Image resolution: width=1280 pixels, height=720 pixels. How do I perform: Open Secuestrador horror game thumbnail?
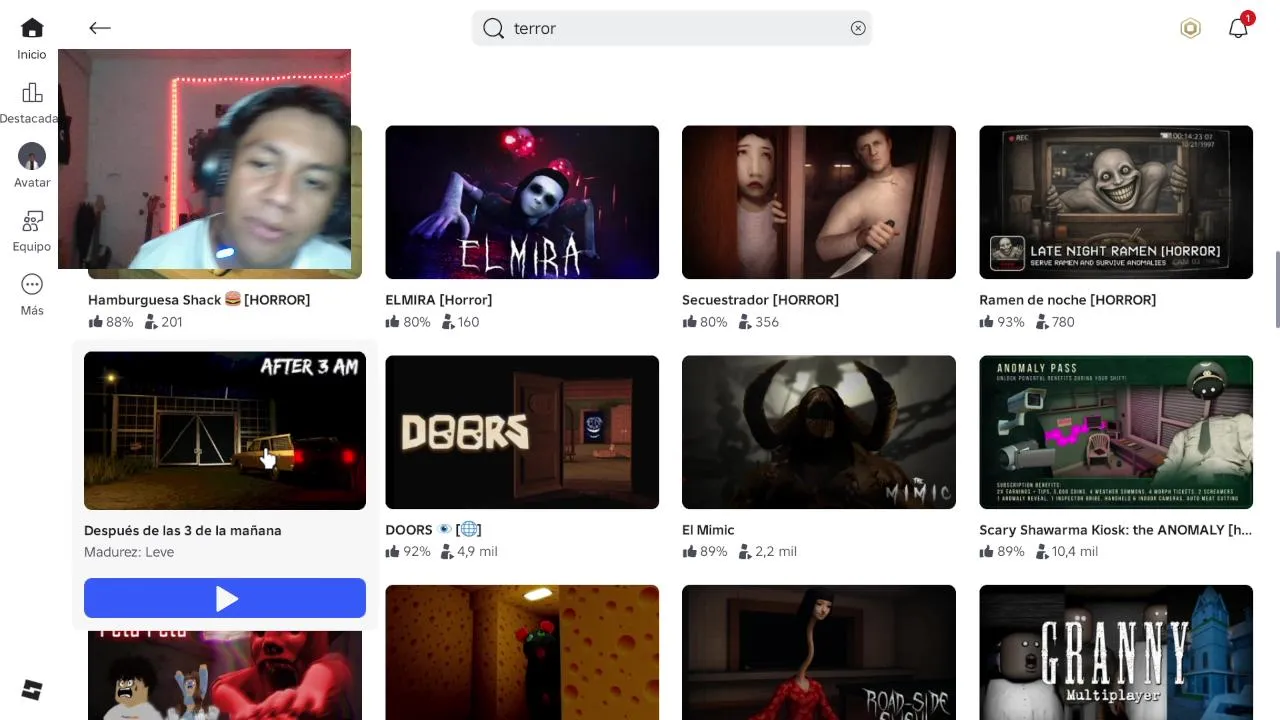tap(819, 202)
